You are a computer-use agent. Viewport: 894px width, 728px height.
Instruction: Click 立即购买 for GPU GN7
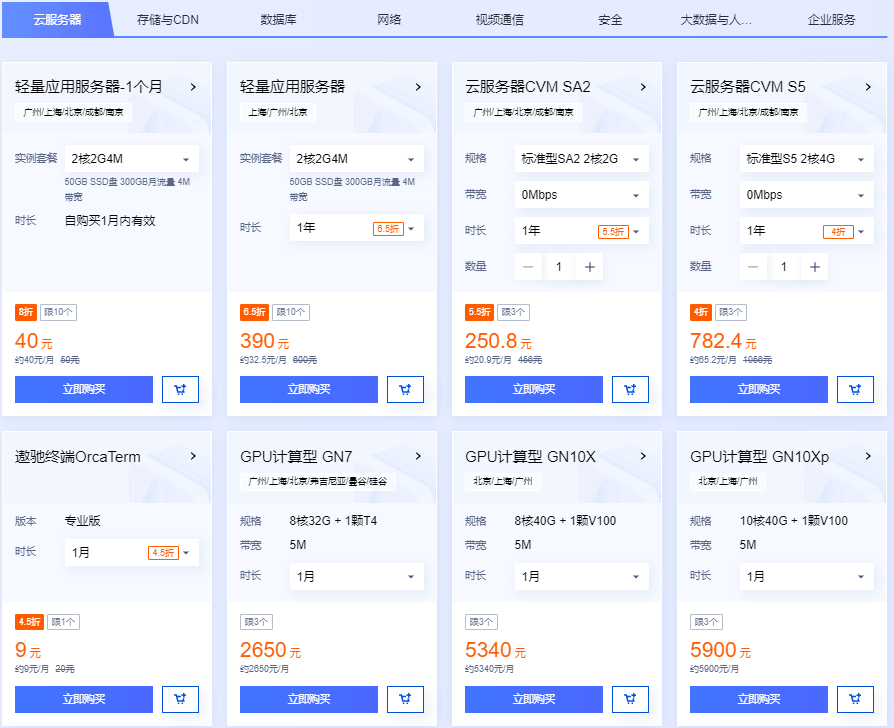click(309, 699)
